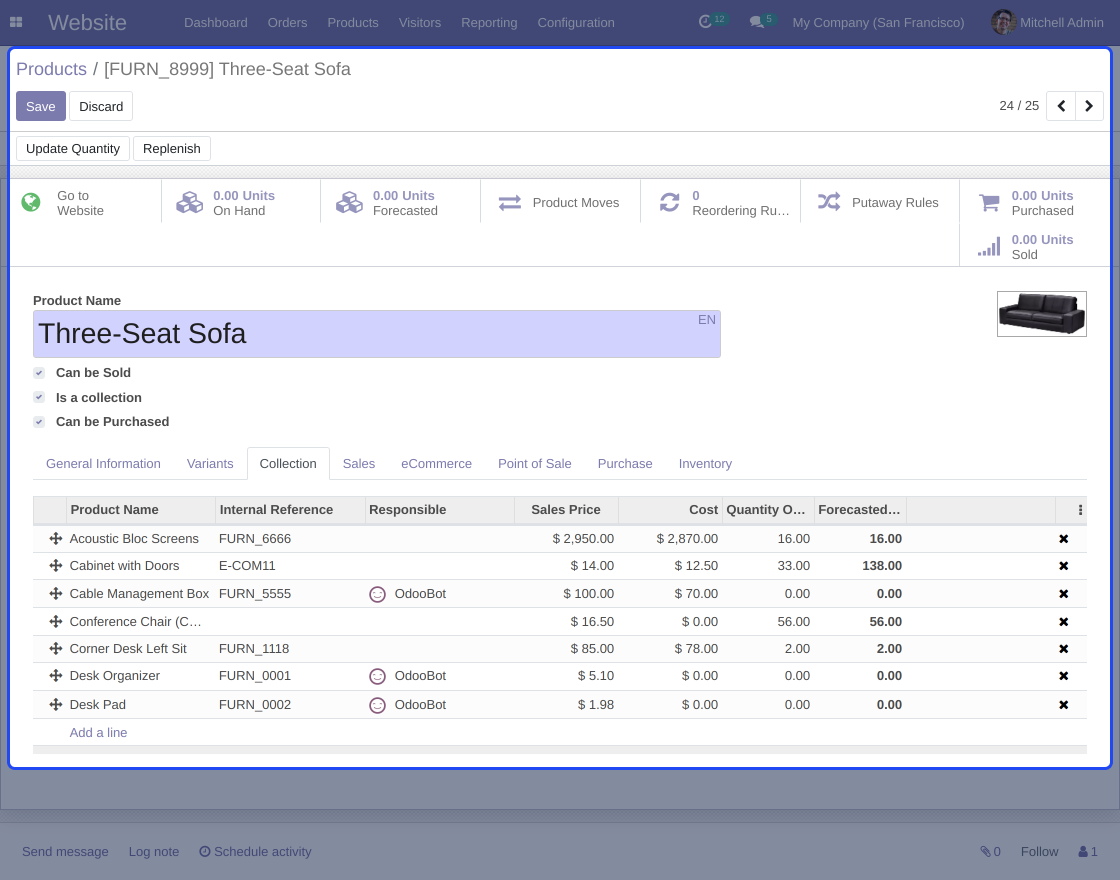The image size is (1120, 880).
Task: Sort by Sales Price column header
Action: click(x=566, y=510)
